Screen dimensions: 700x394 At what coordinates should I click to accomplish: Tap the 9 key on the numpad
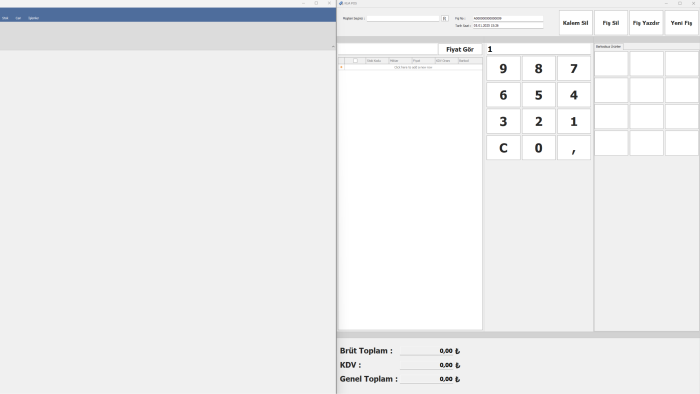point(503,69)
